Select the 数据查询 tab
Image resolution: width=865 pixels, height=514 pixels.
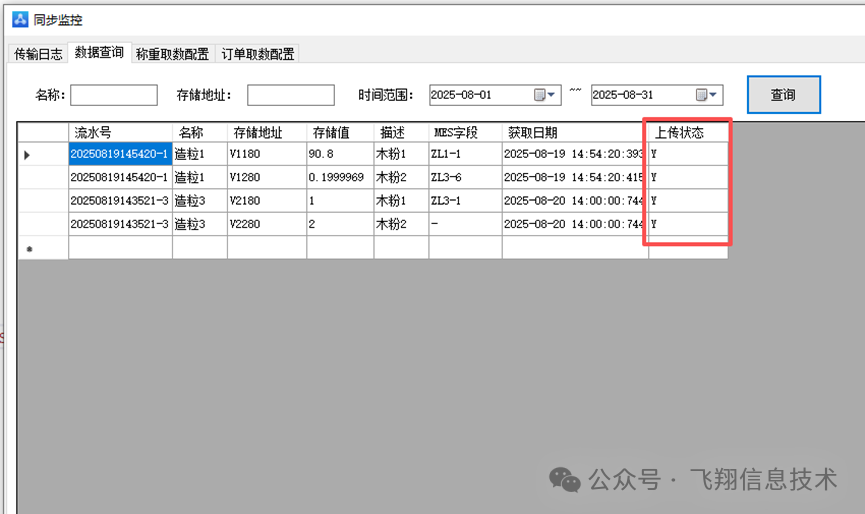(x=99, y=52)
